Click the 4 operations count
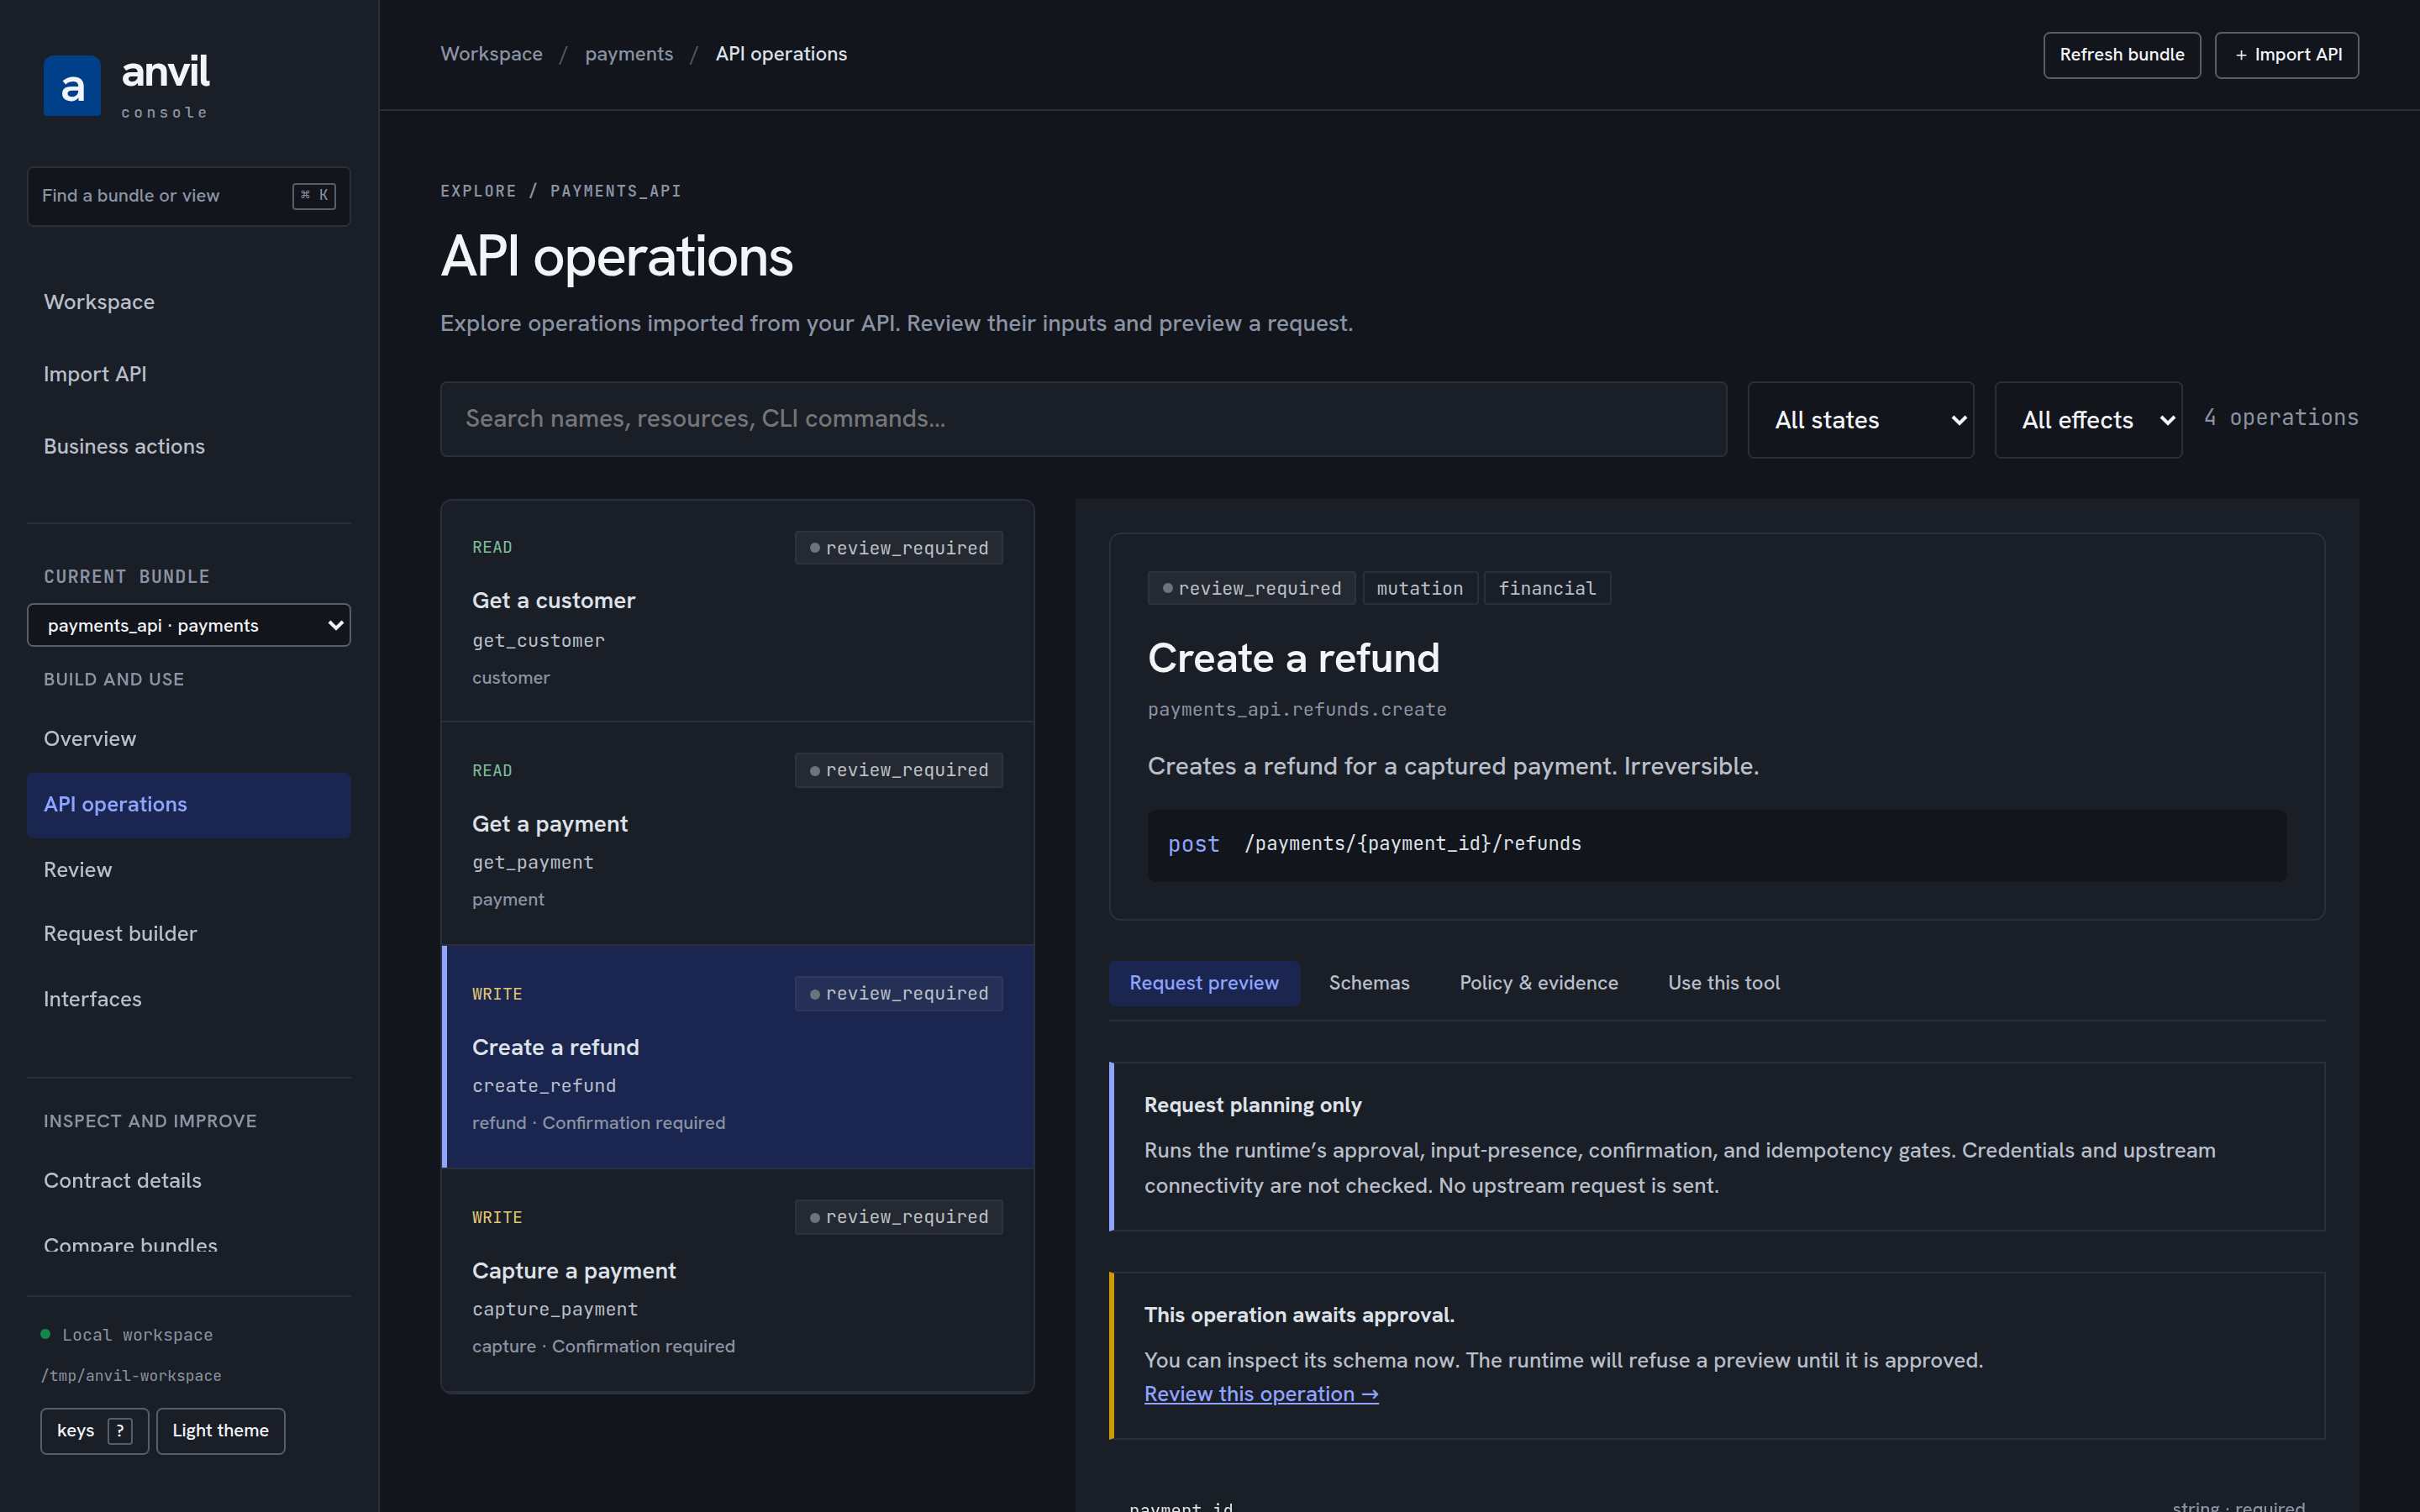This screenshot has height=1512, width=2420. coord(2281,418)
